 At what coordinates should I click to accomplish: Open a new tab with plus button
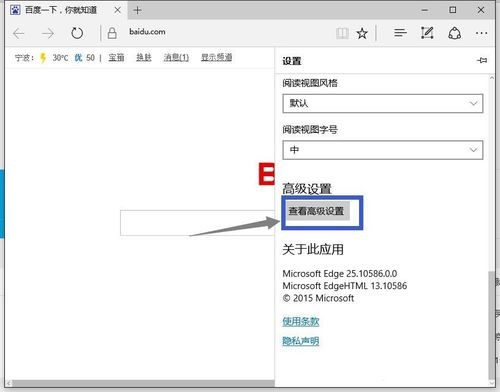137,10
